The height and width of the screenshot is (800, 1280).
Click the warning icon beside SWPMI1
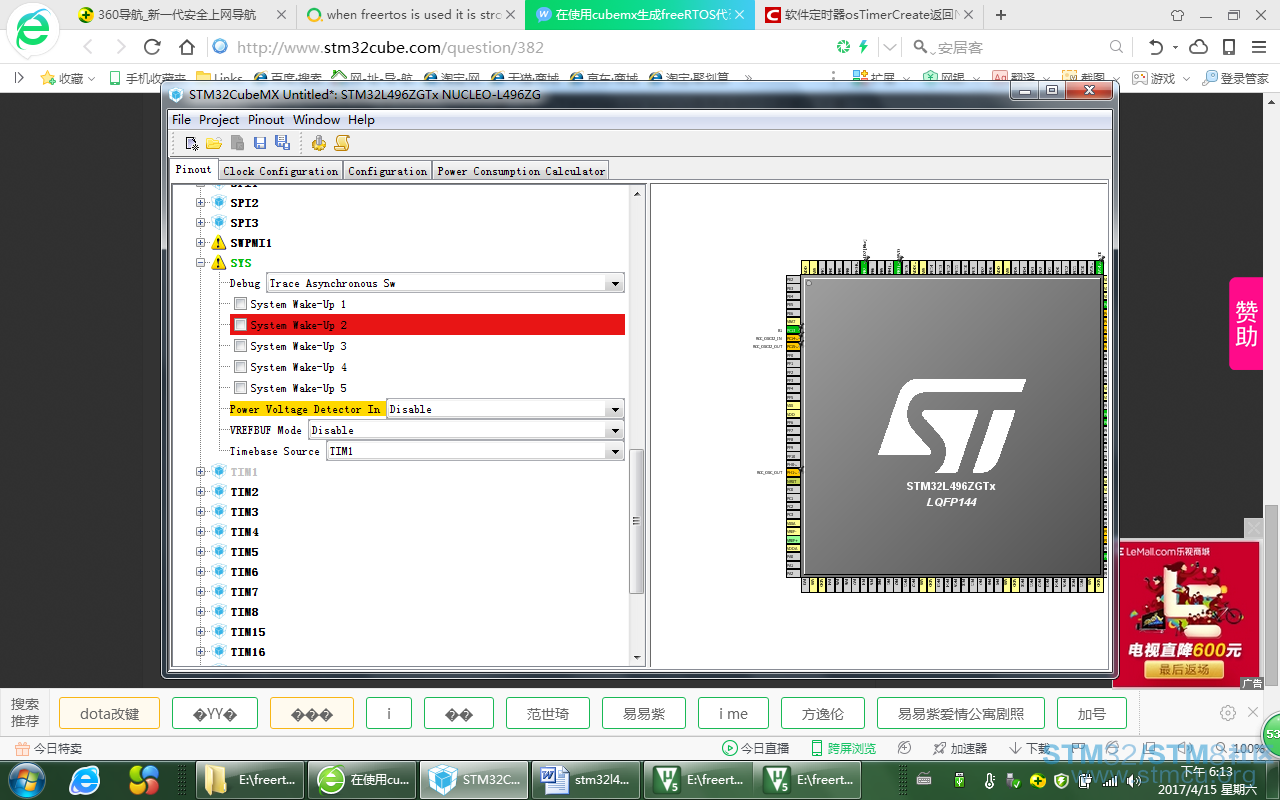tap(219, 243)
